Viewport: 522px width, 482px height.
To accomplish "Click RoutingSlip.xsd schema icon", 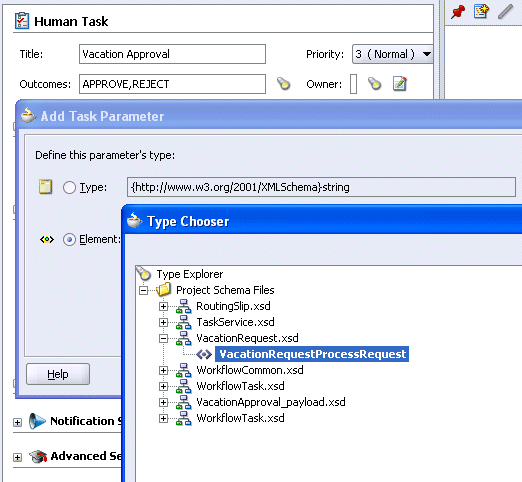I will pyautogui.click(x=184, y=306).
